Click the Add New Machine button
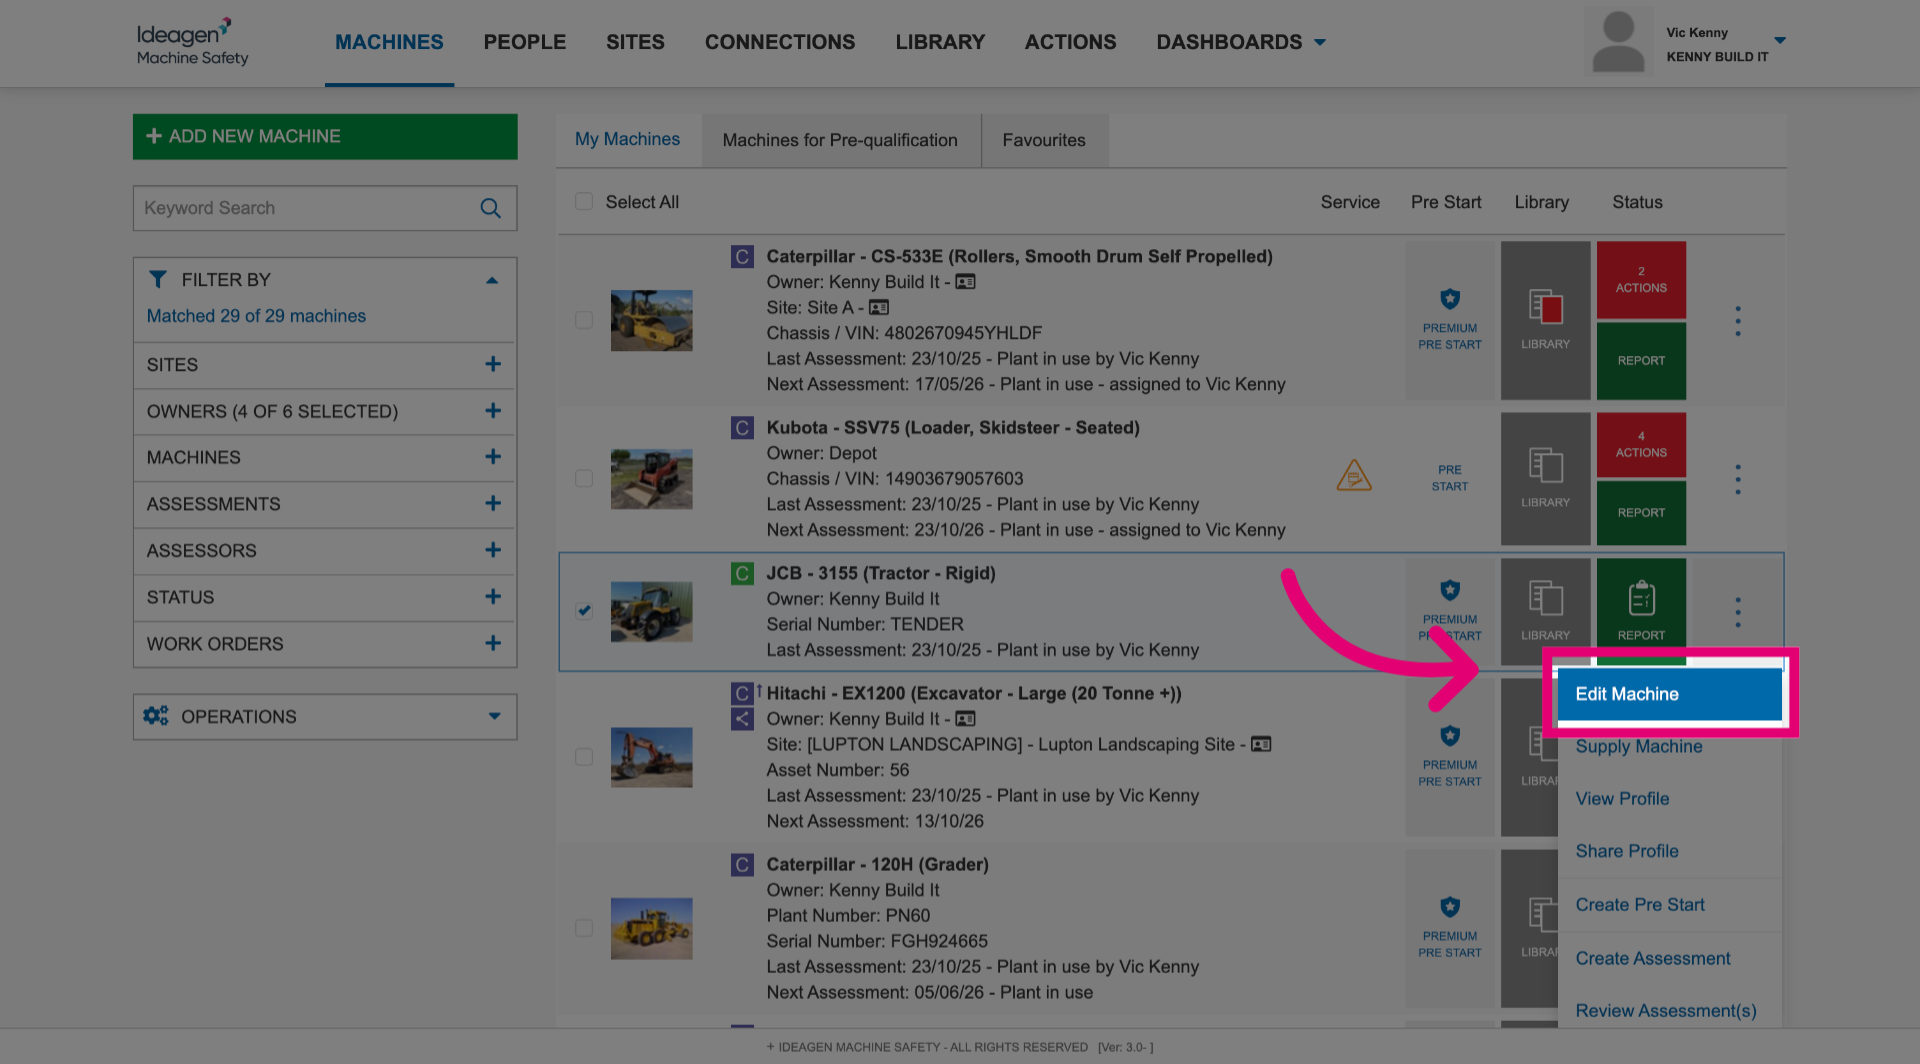 coord(325,136)
